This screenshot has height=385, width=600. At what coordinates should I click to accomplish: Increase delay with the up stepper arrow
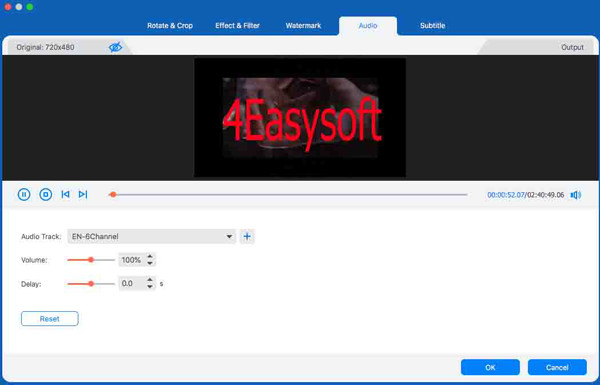point(150,280)
